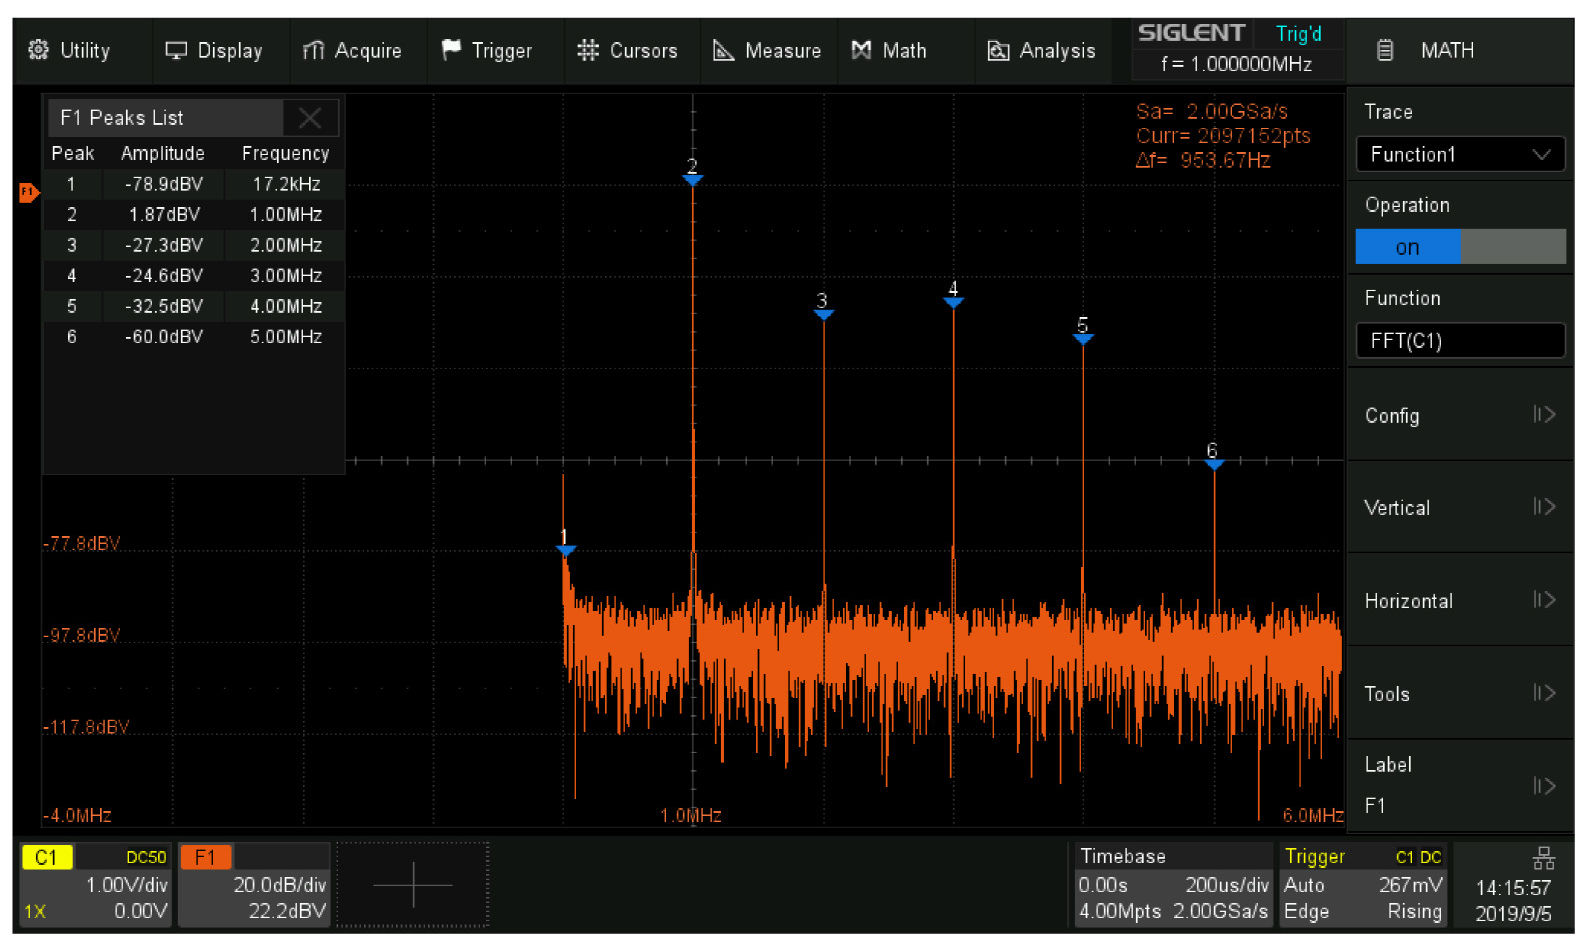Image resolution: width=1591 pixels, height=948 pixels.
Task: Toggle the Operation on/off switch
Action: [x=1460, y=246]
